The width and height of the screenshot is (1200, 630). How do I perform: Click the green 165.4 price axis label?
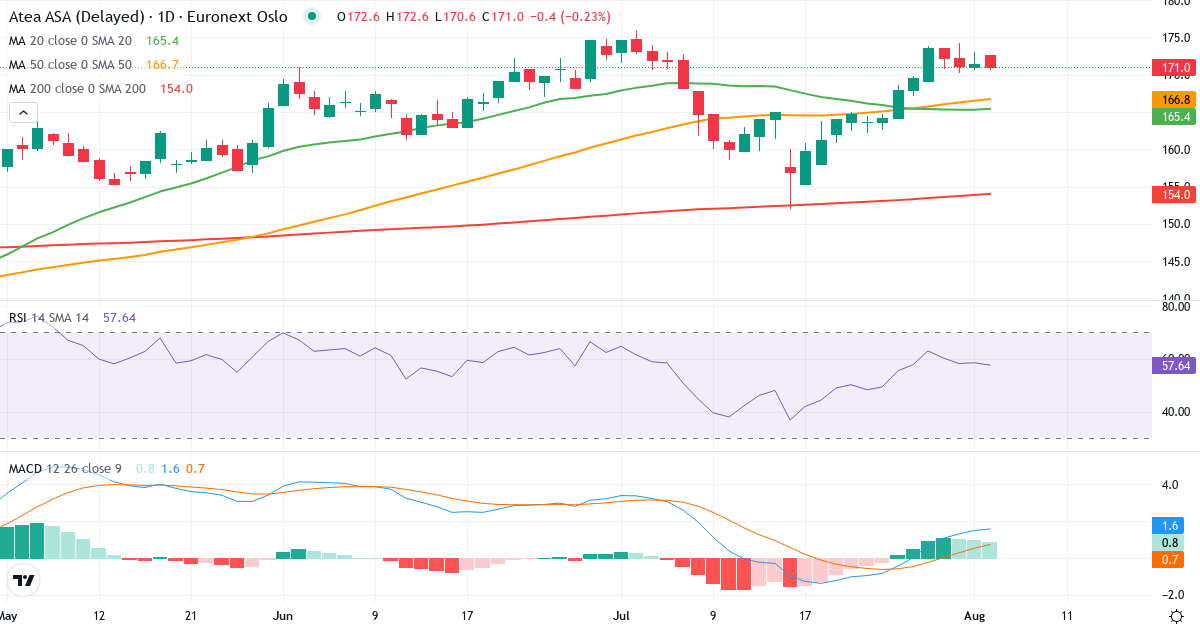coord(1176,117)
